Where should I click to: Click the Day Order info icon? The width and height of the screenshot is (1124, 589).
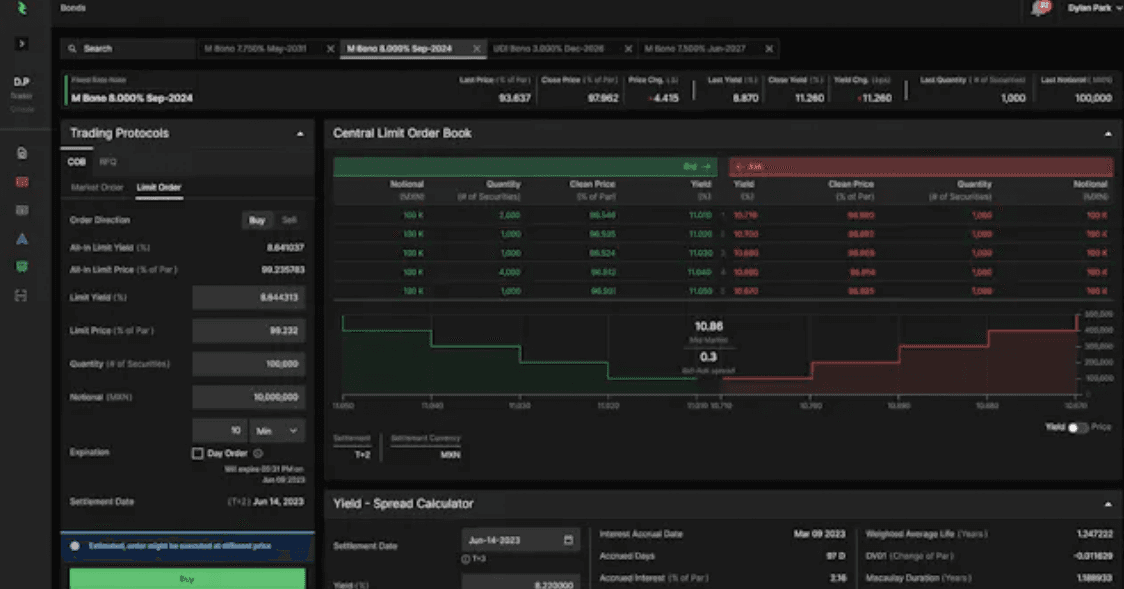click(x=258, y=454)
